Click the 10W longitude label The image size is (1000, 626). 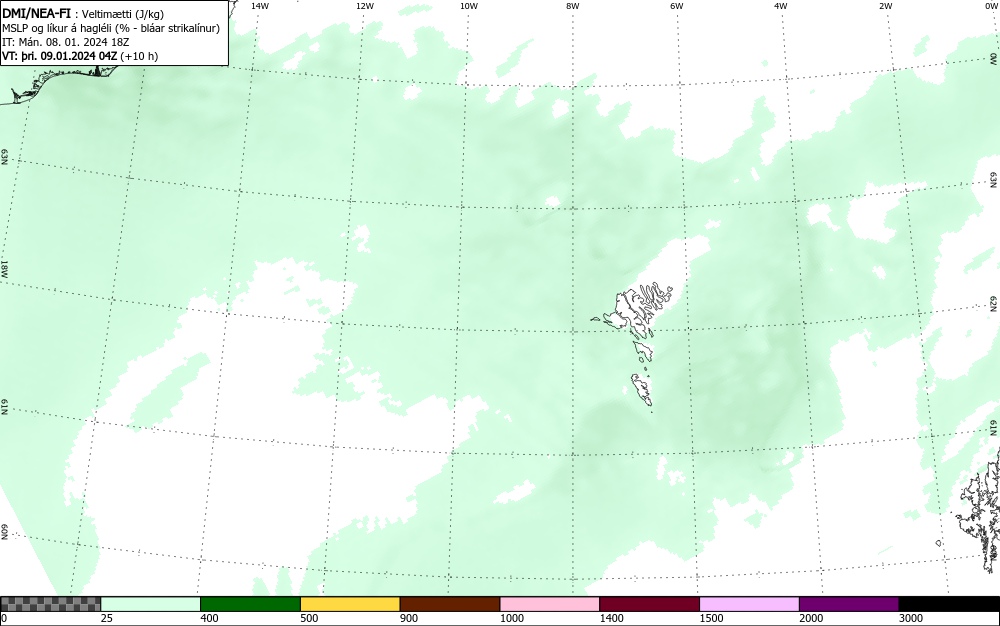469,6
